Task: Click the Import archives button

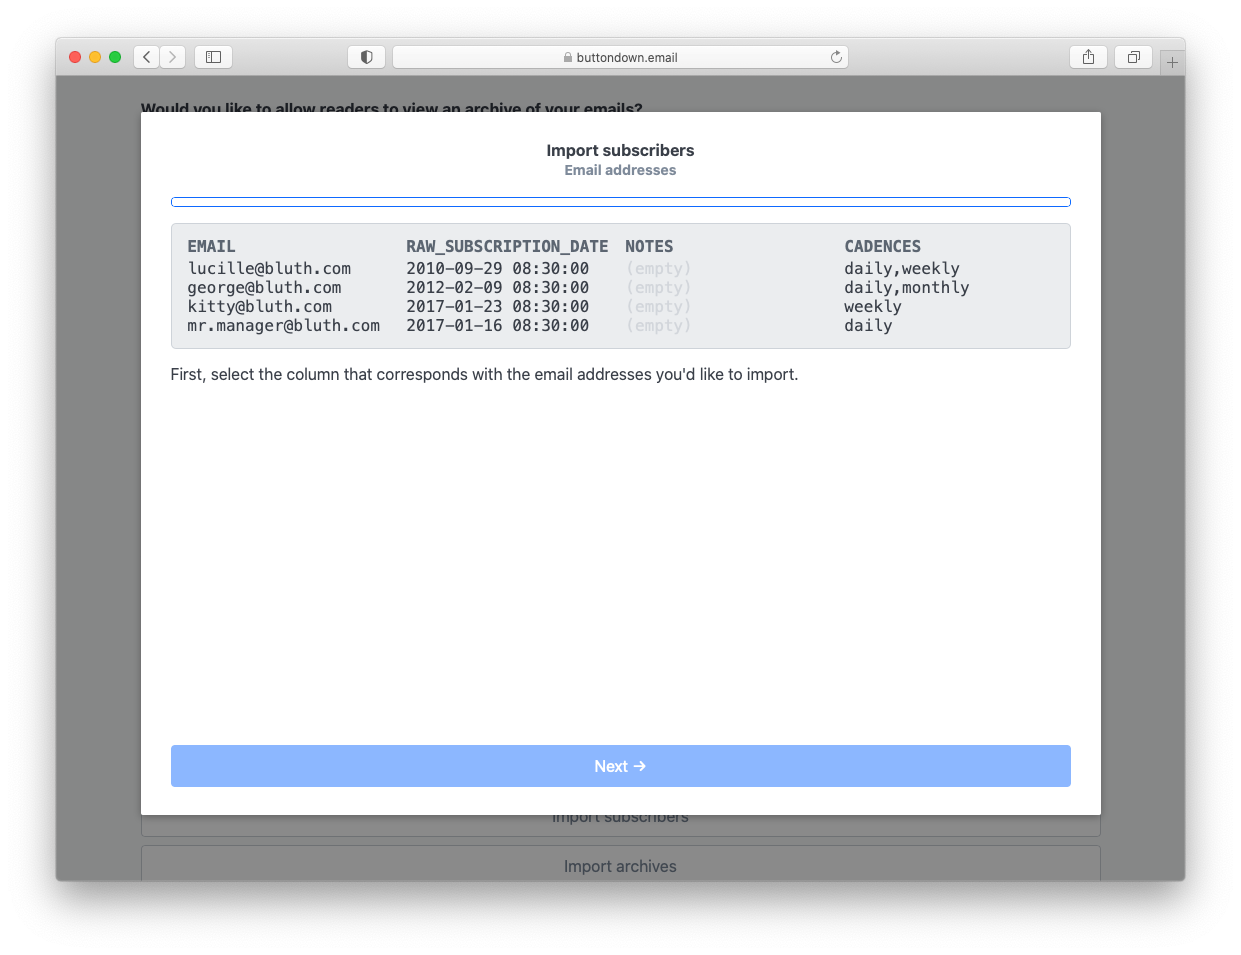Action: (620, 866)
